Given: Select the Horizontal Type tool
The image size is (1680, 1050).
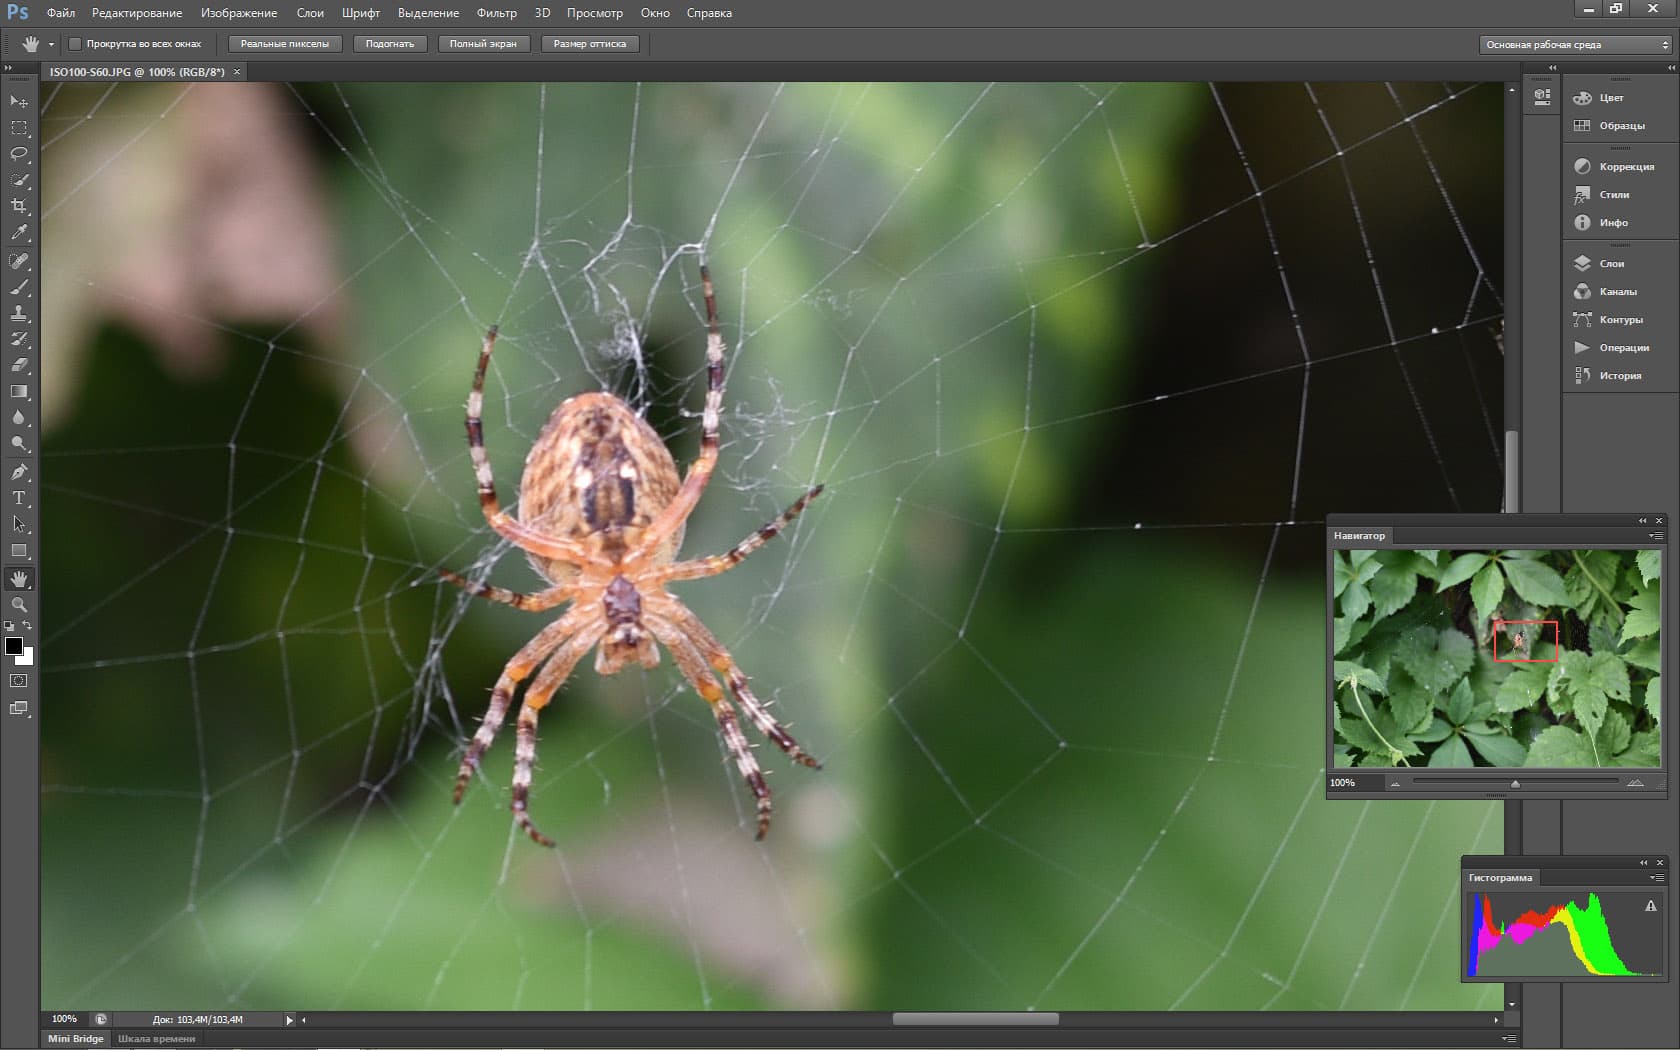Looking at the screenshot, I should point(19,498).
